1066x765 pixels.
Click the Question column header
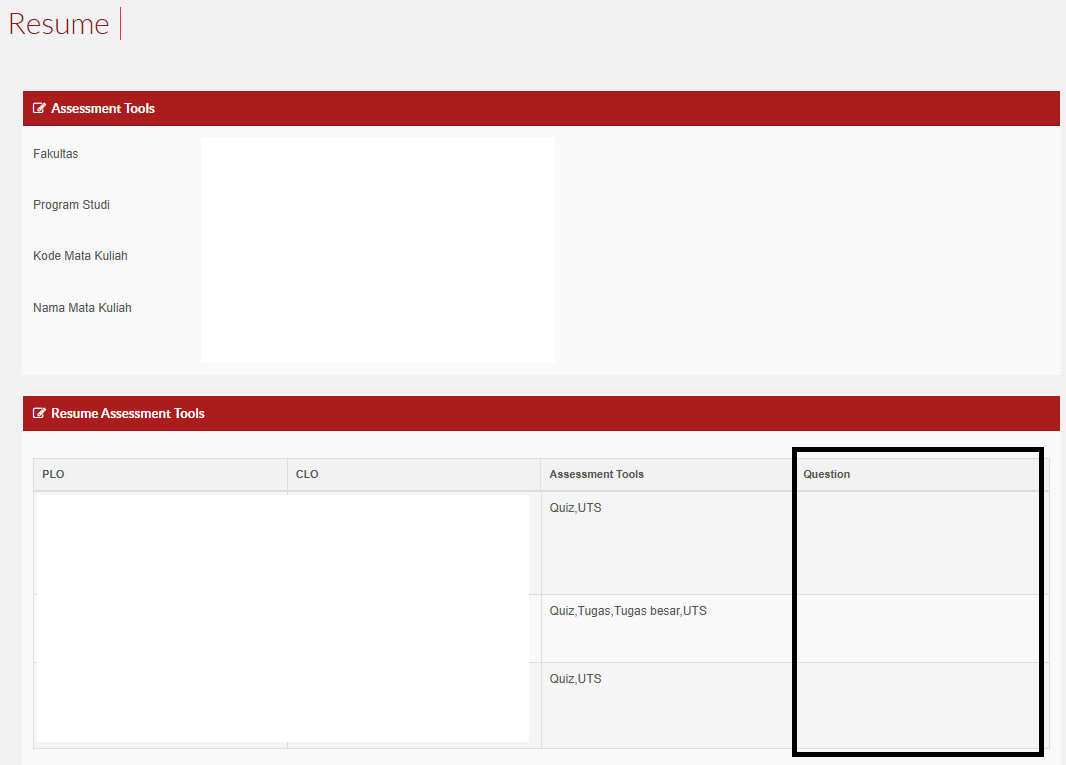coord(826,474)
